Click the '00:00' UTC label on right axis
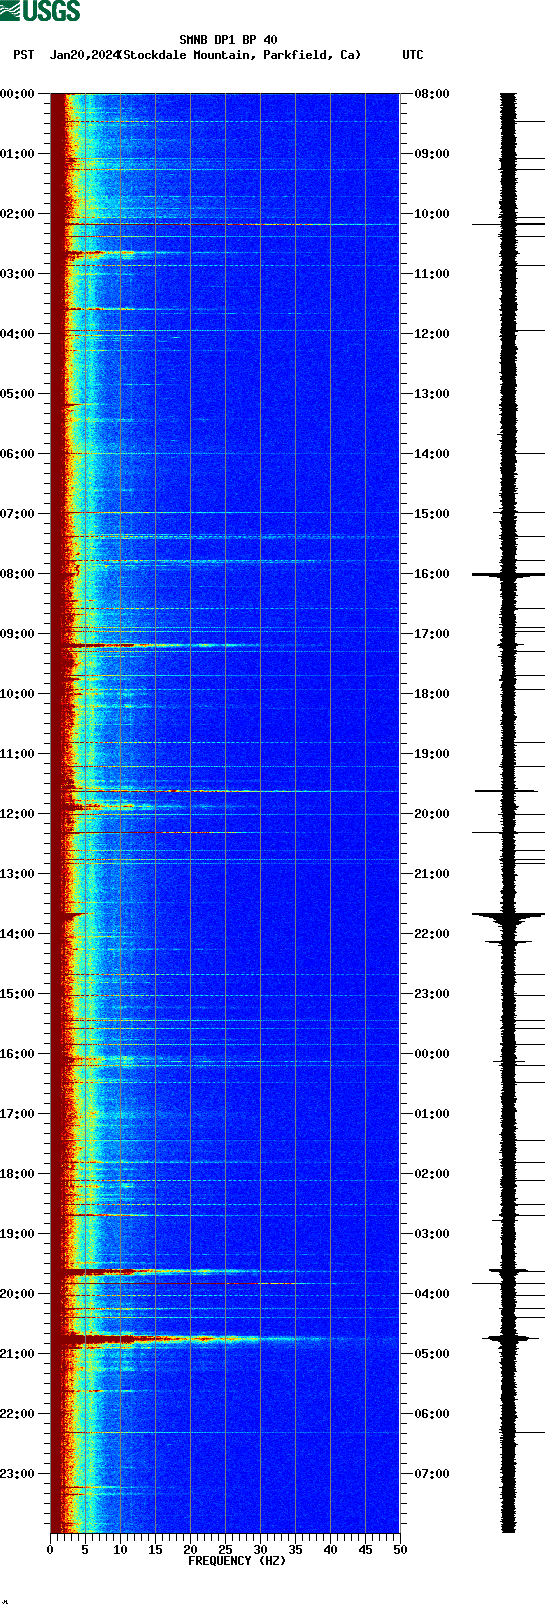Viewport: 552px width, 1613px height. pyautogui.click(x=432, y=1054)
